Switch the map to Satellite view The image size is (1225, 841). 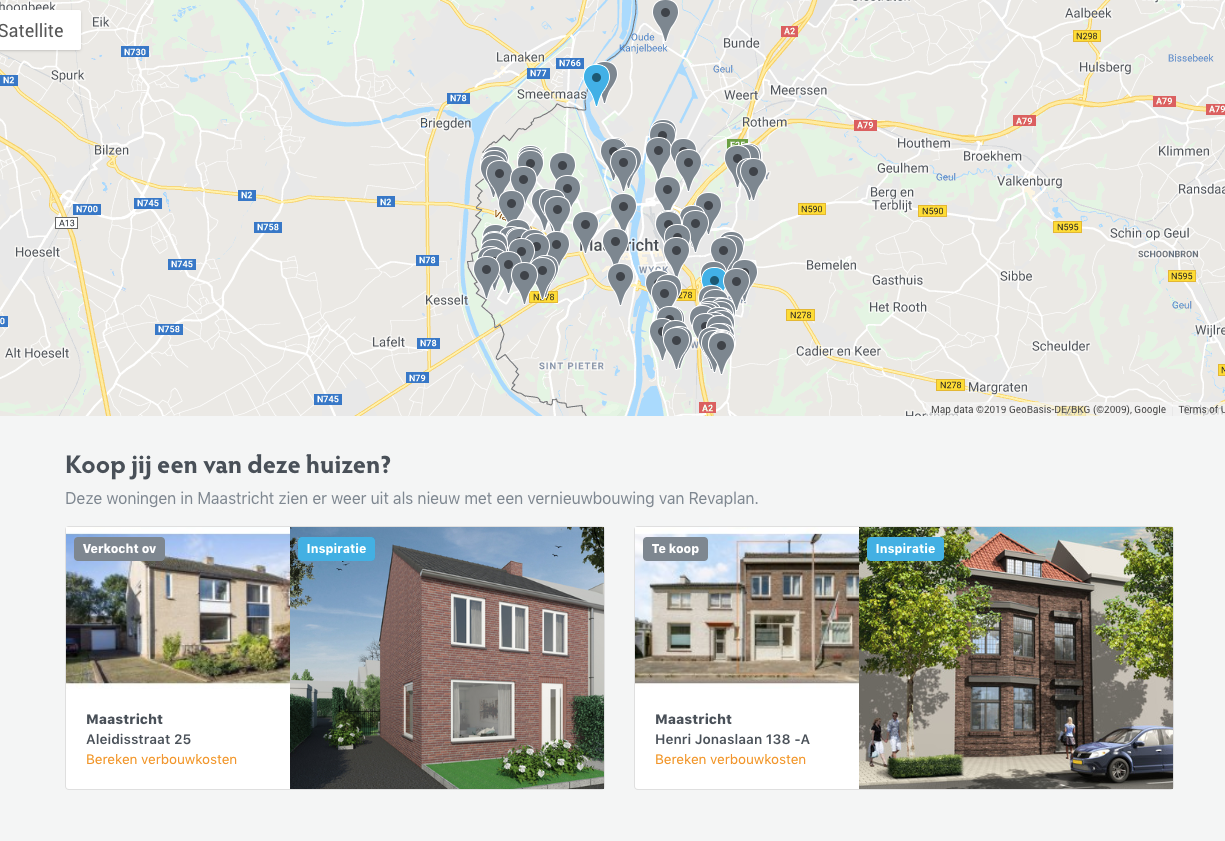tap(33, 30)
